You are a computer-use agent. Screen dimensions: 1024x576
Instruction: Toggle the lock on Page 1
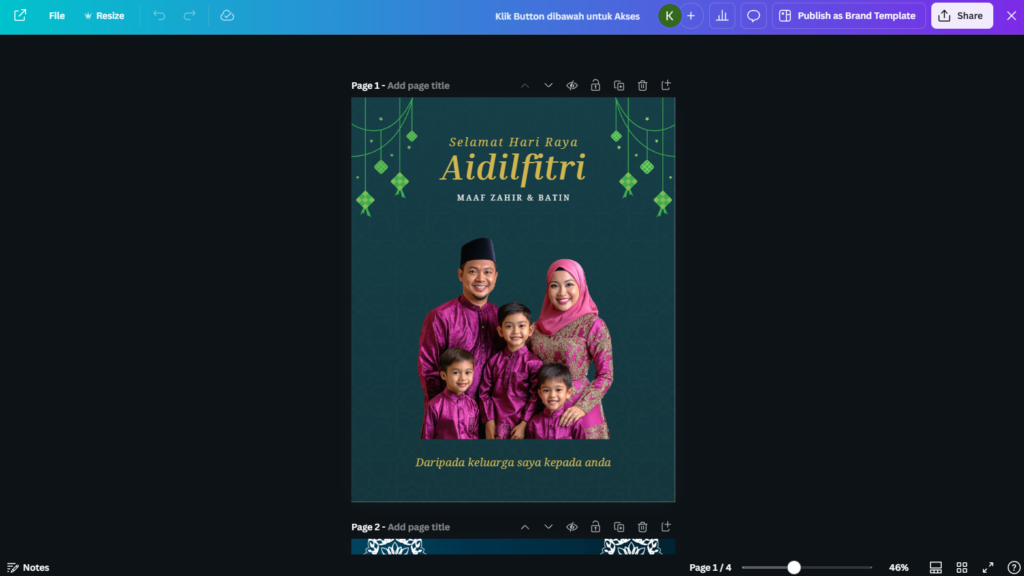[595, 86]
